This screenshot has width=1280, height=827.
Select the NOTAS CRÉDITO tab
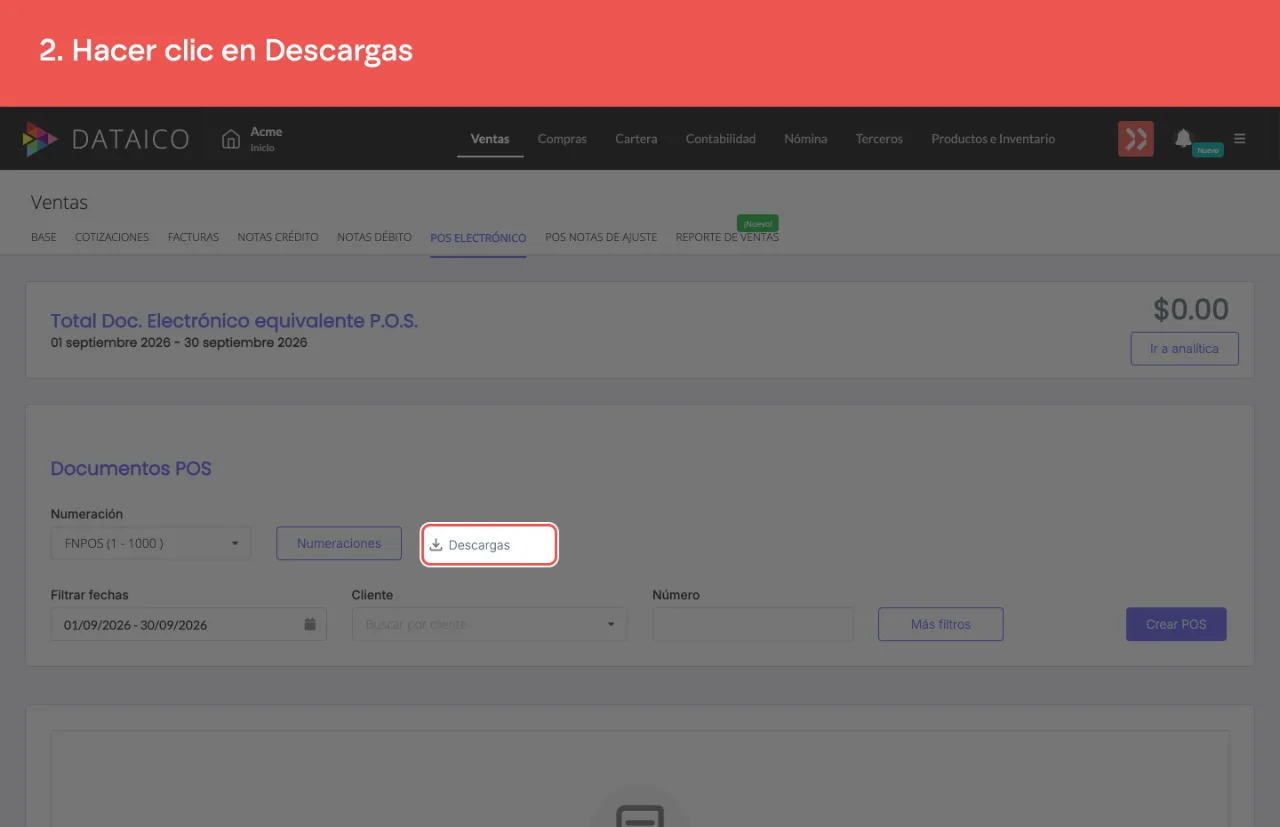click(278, 237)
